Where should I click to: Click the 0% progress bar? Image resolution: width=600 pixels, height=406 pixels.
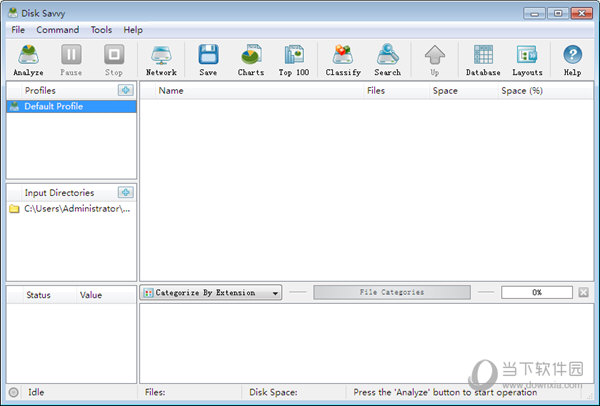click(537, 292)
